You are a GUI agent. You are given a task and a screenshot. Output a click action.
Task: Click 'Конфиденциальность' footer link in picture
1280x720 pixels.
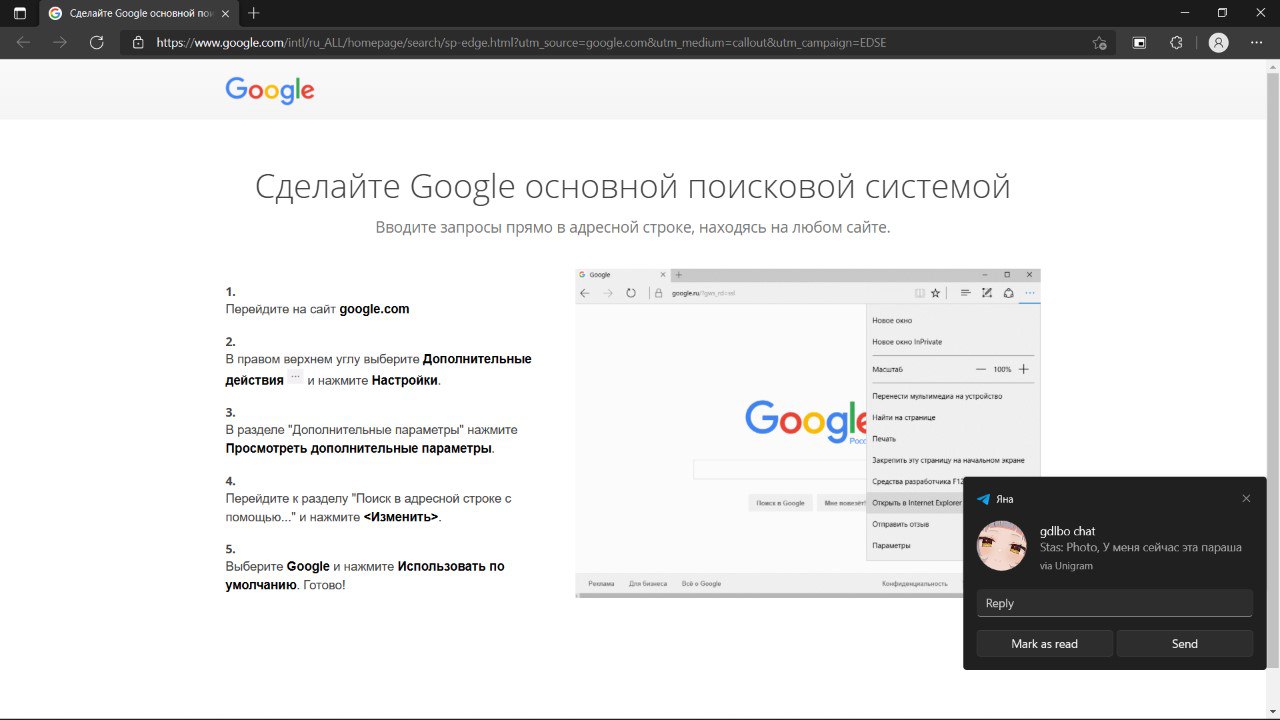914,583
